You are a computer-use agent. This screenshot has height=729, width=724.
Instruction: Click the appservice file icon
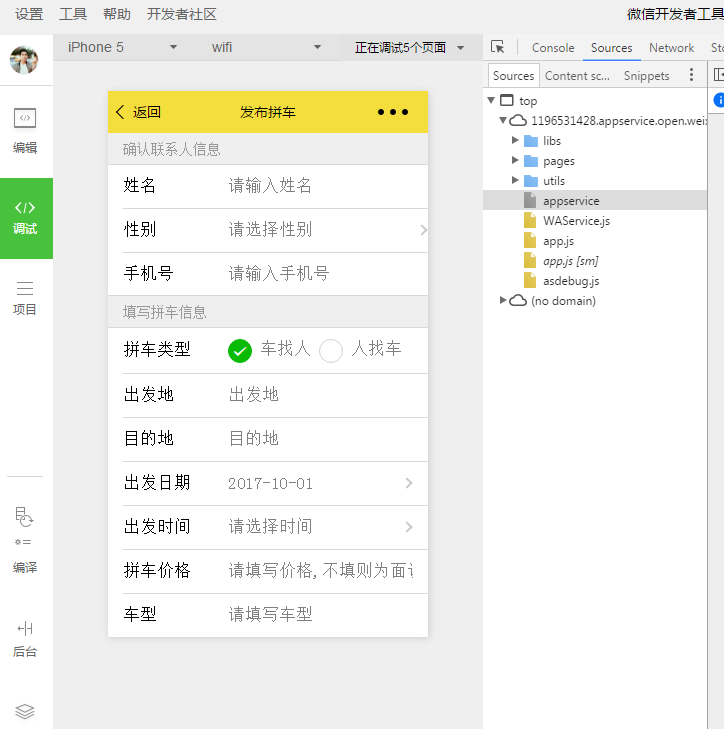530,200
